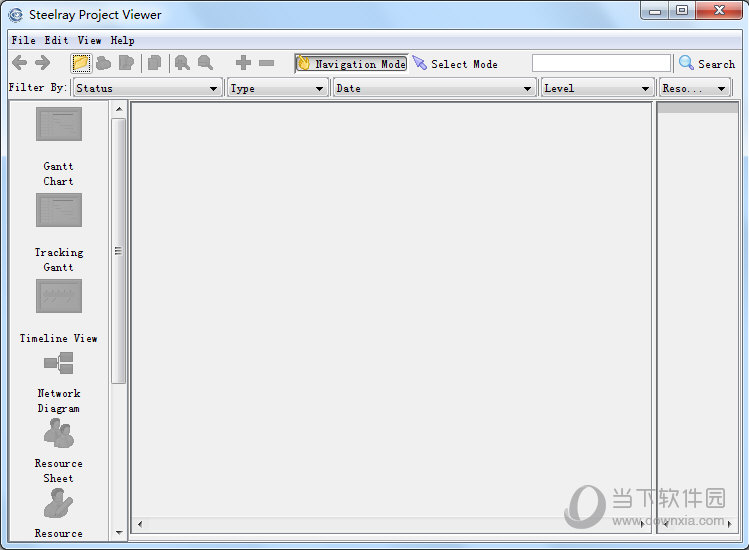This screenshot has width=749, height=550.
Task: Click the zoom out magnifier icon
Action: tap(205, 63)
